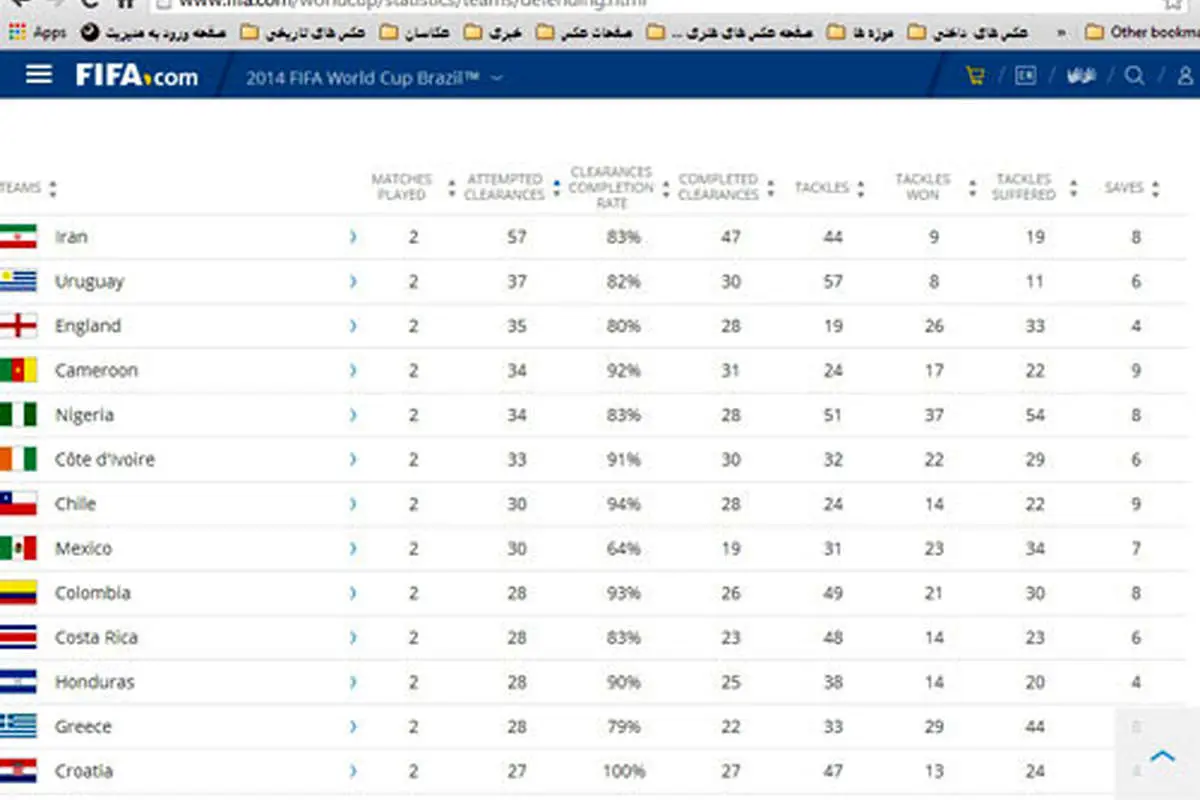The width and height of the screenshot is (1200, 800).
Task: Click the Iran flag icon
Action: click(x=18, y=237)
